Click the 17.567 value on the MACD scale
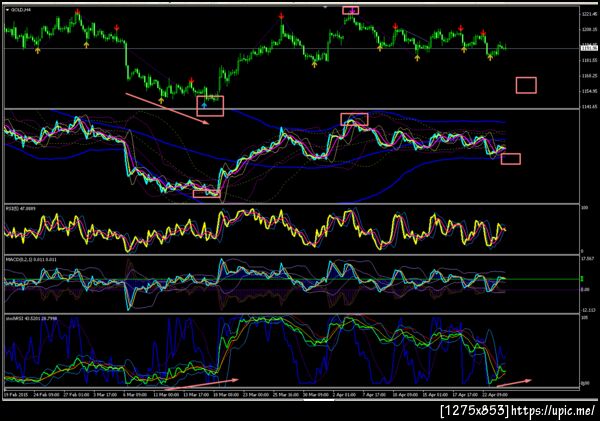Image resolution: width=600 pixels, height=421 pixels. click(x=588, y=259)
